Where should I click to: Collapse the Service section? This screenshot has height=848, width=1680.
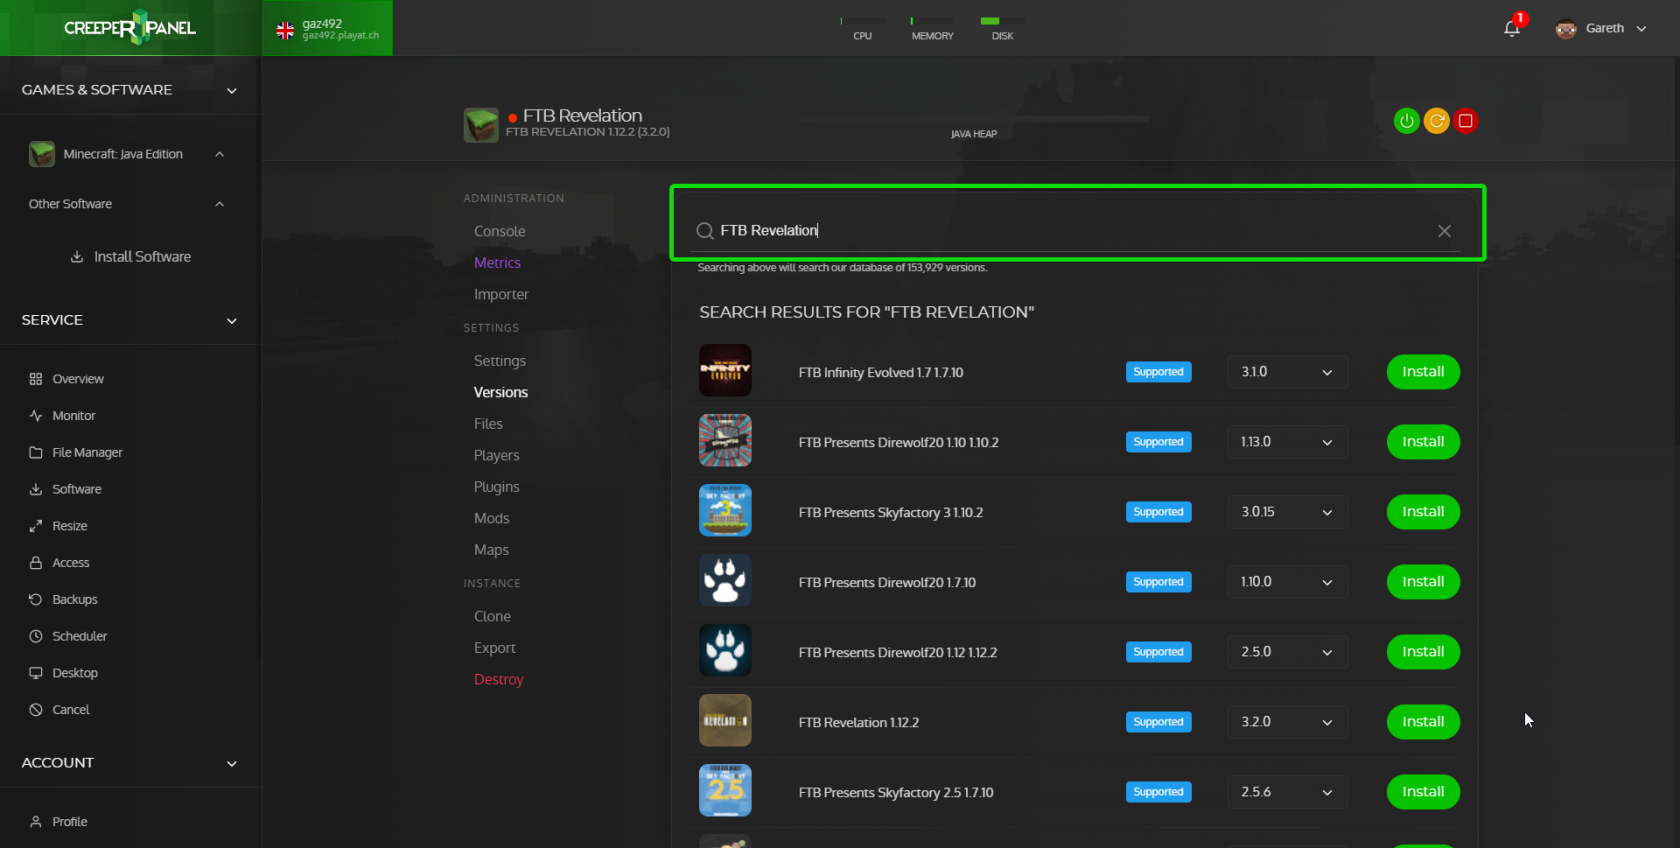(232, 321)
